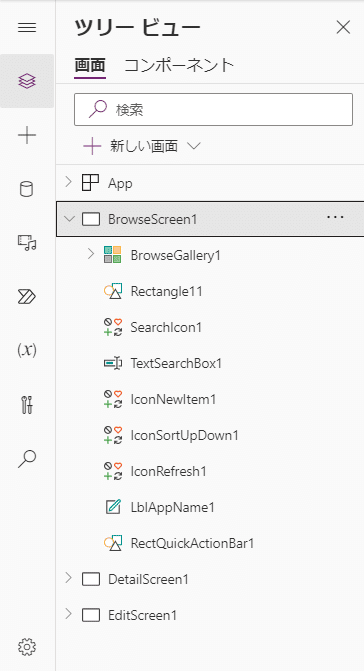Open the Media icon in sidebar
This screenshot has height=671, width=364.
27,242
